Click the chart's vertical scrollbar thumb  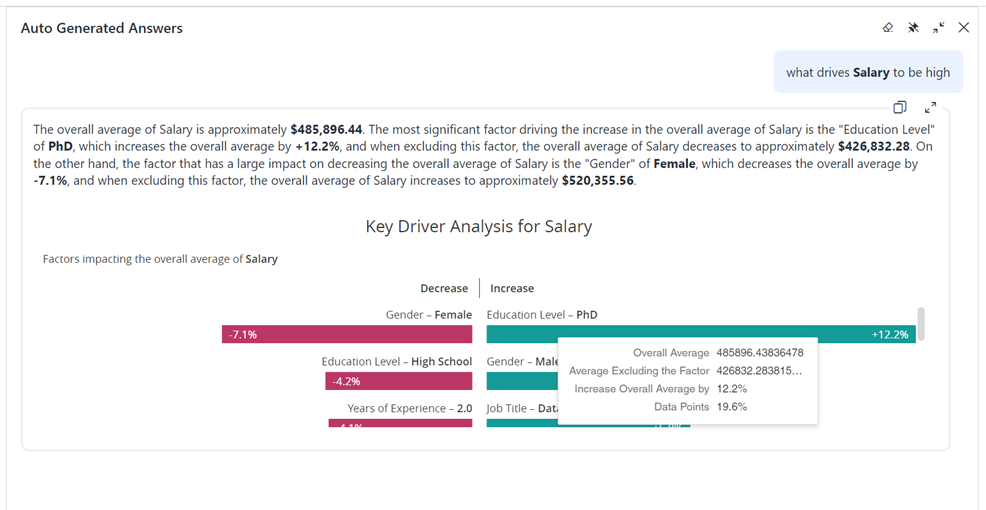click(921, 323)
